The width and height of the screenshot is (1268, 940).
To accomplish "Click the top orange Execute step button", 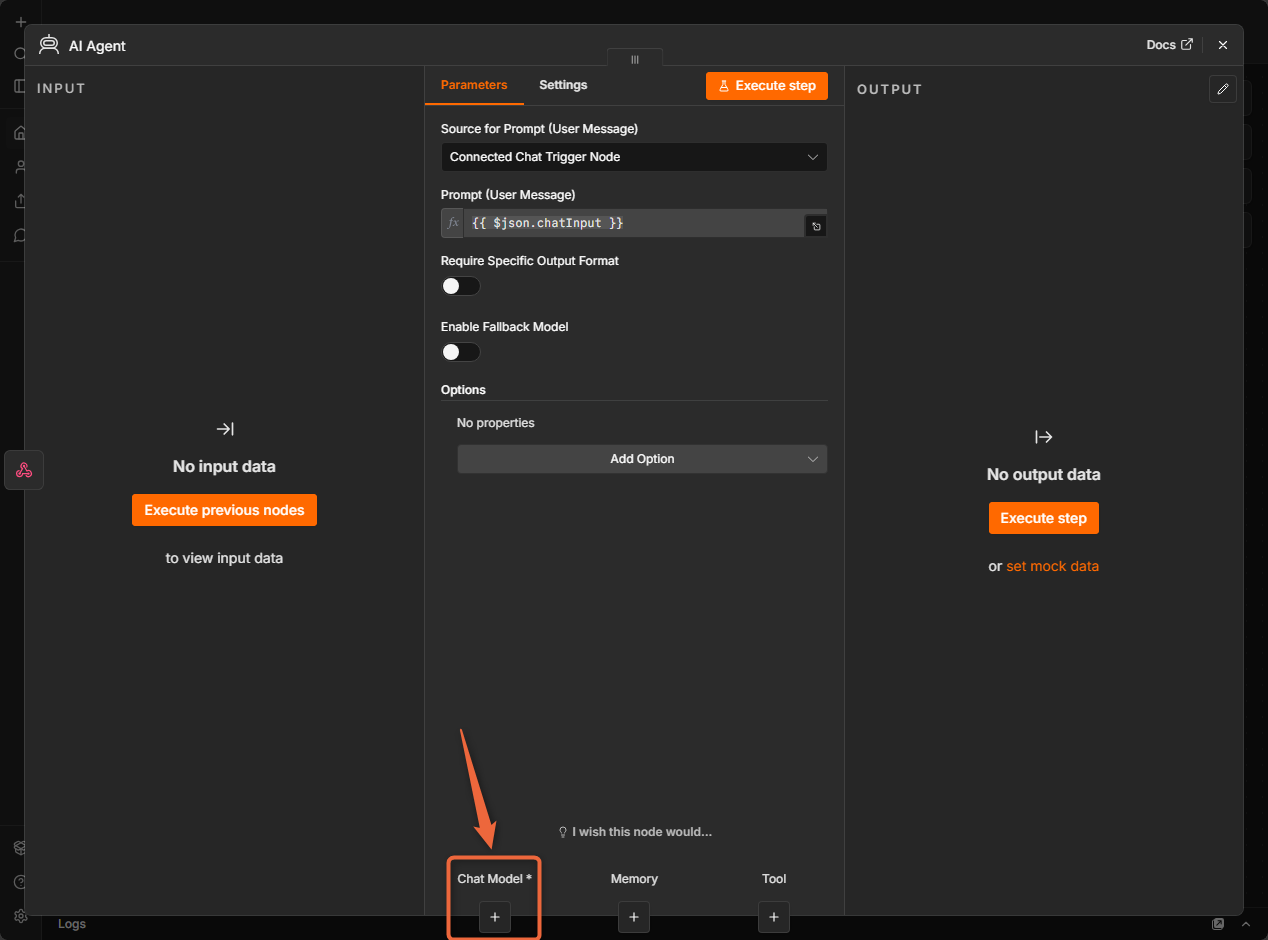I will click(x=767, y=86).
